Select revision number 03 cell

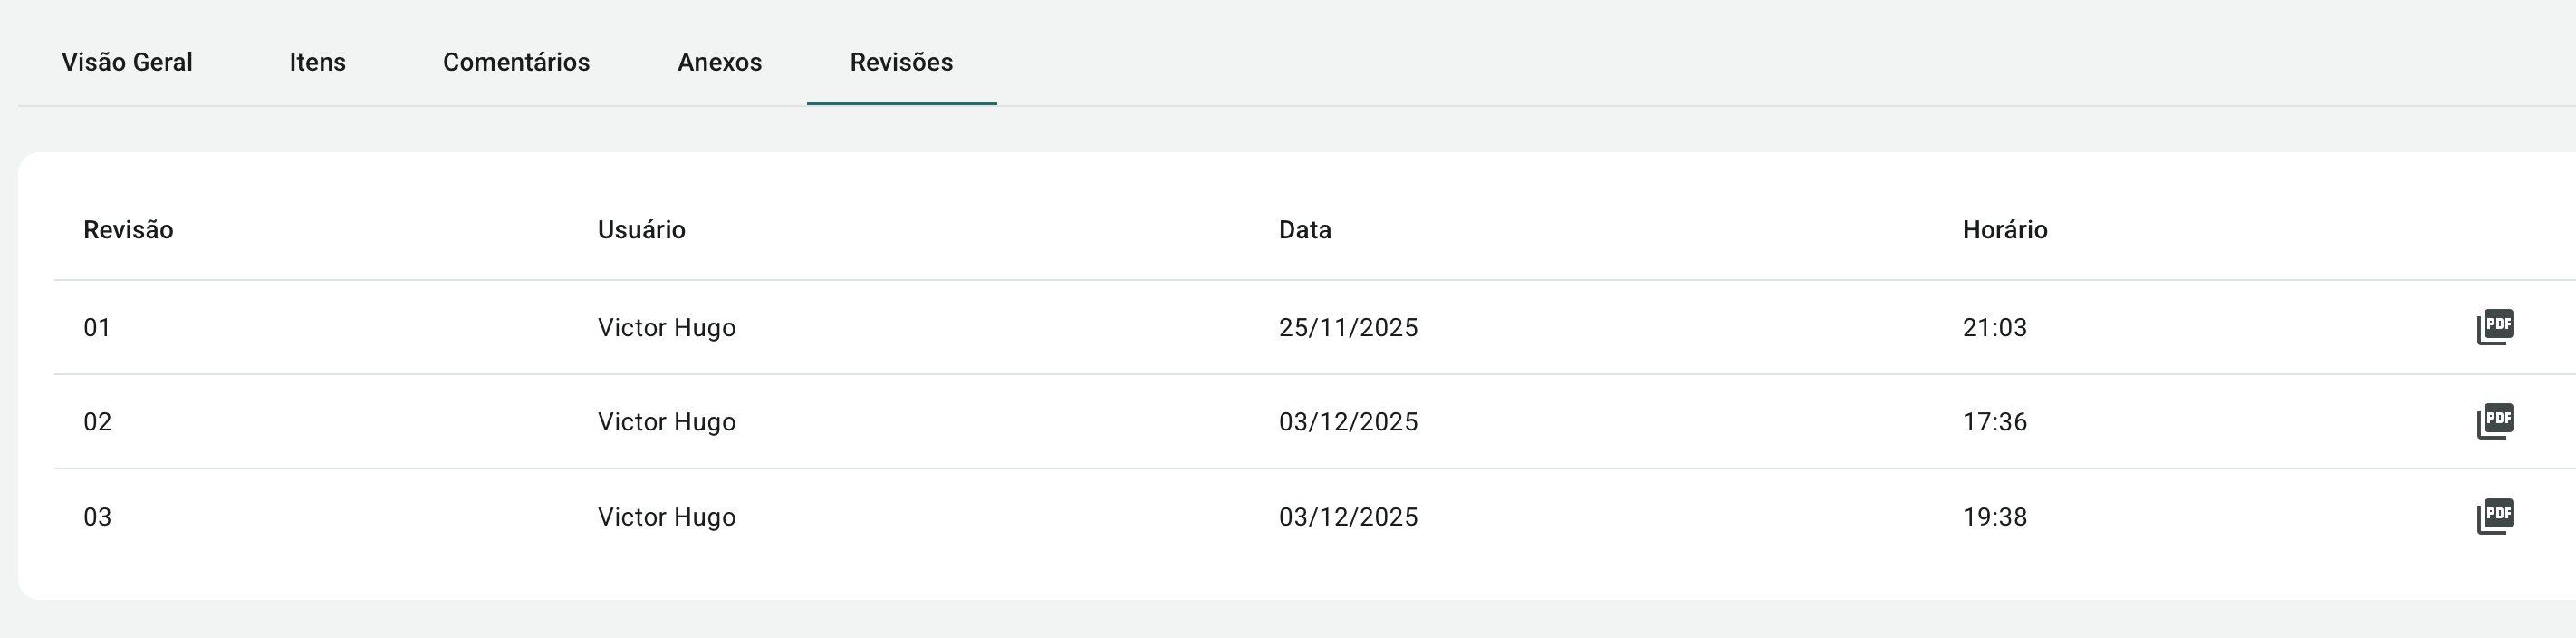tap(97, 517)
